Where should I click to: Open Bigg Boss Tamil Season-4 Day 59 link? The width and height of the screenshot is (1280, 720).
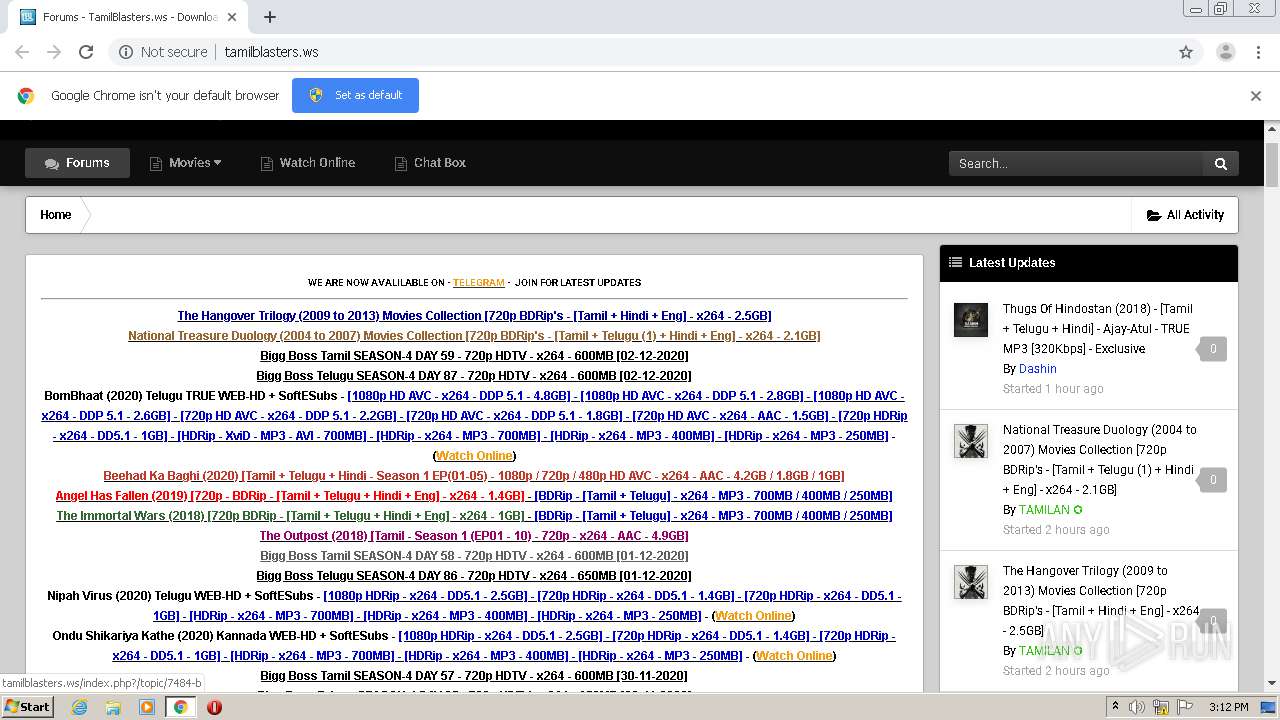474,356
